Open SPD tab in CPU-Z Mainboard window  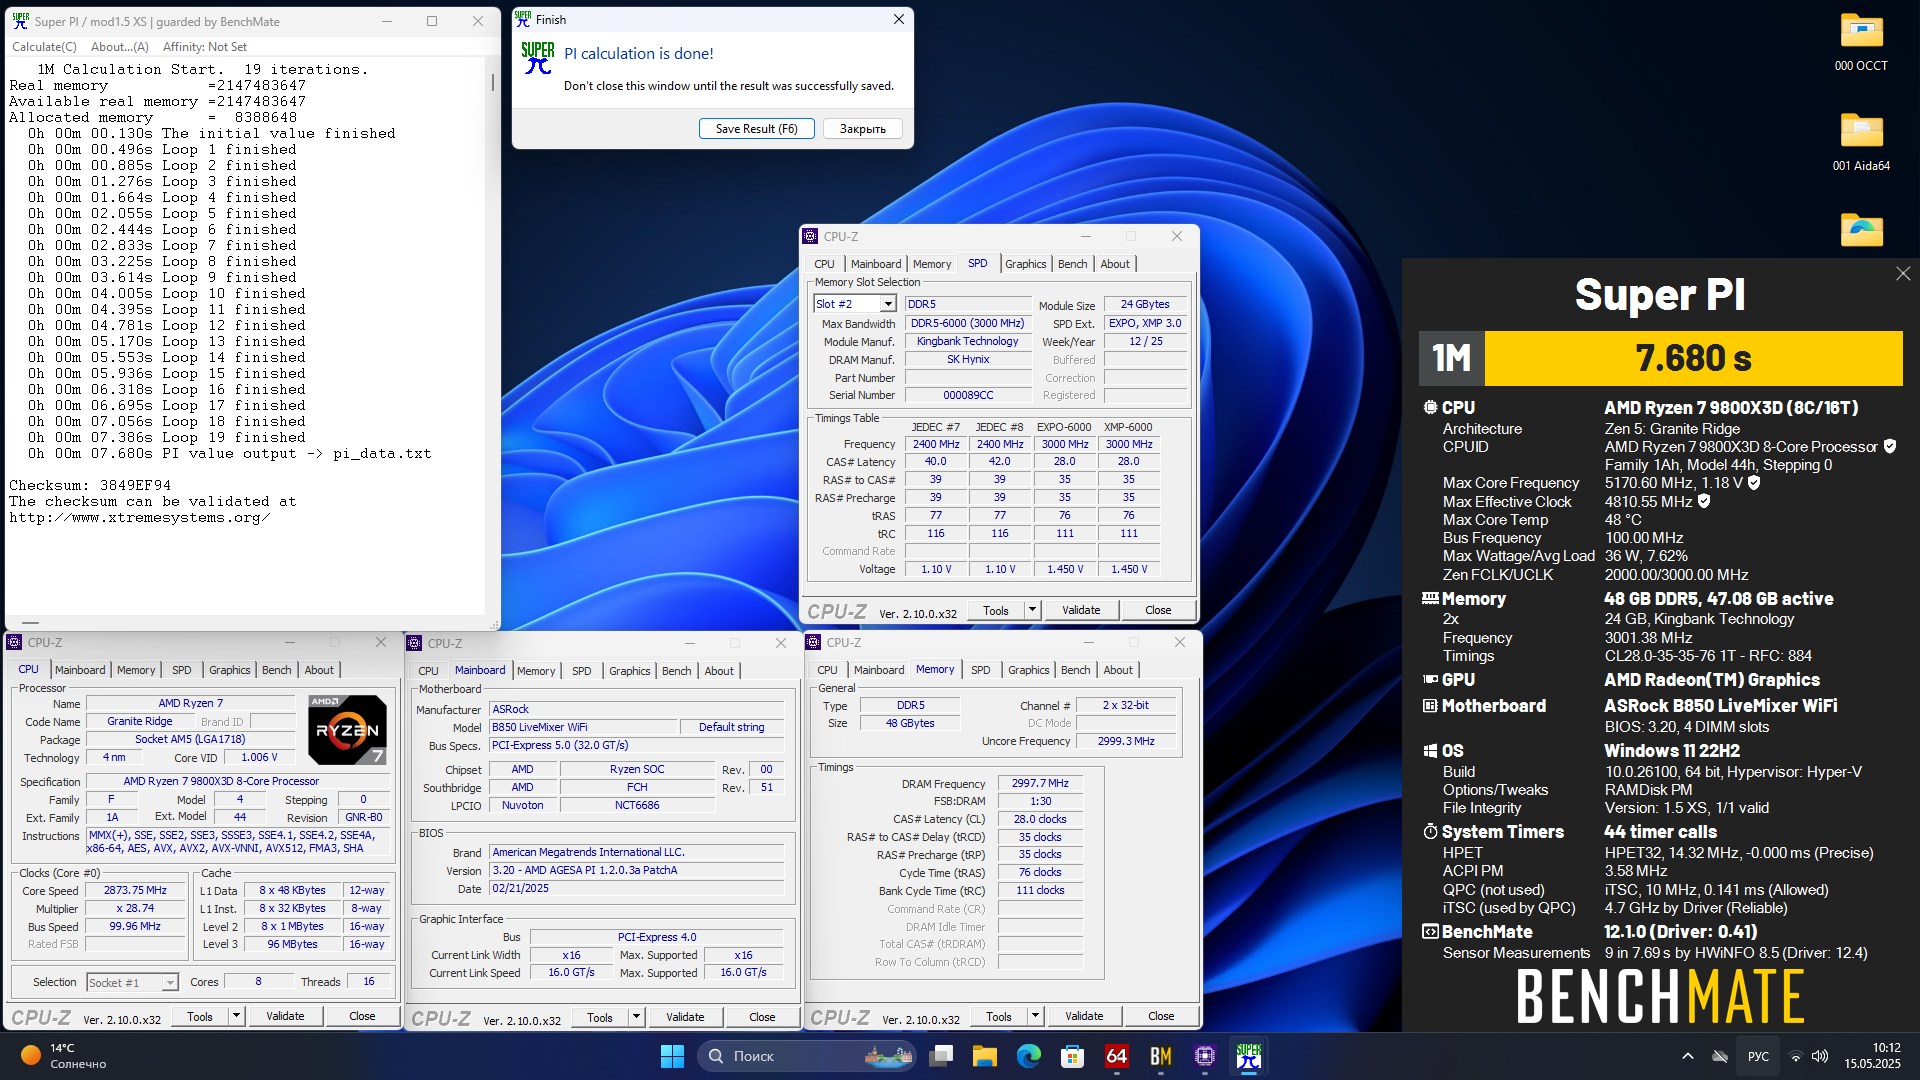click(582, 671)
